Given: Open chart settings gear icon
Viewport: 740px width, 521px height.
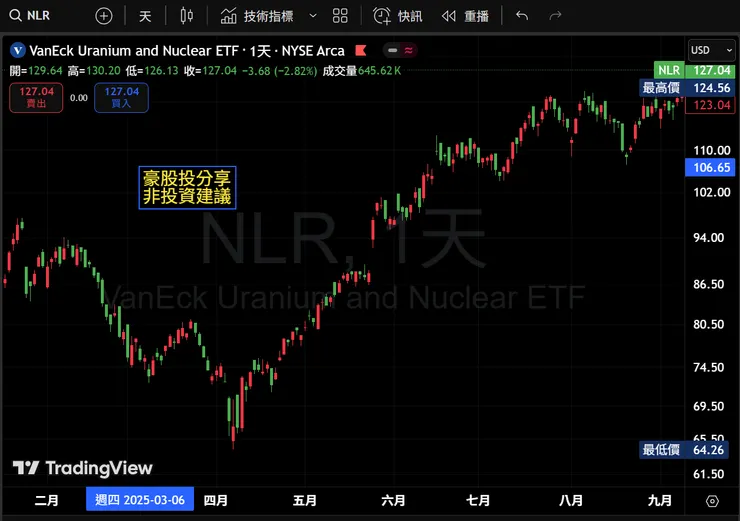Looking at the screenshot, I should click(712, 501).
